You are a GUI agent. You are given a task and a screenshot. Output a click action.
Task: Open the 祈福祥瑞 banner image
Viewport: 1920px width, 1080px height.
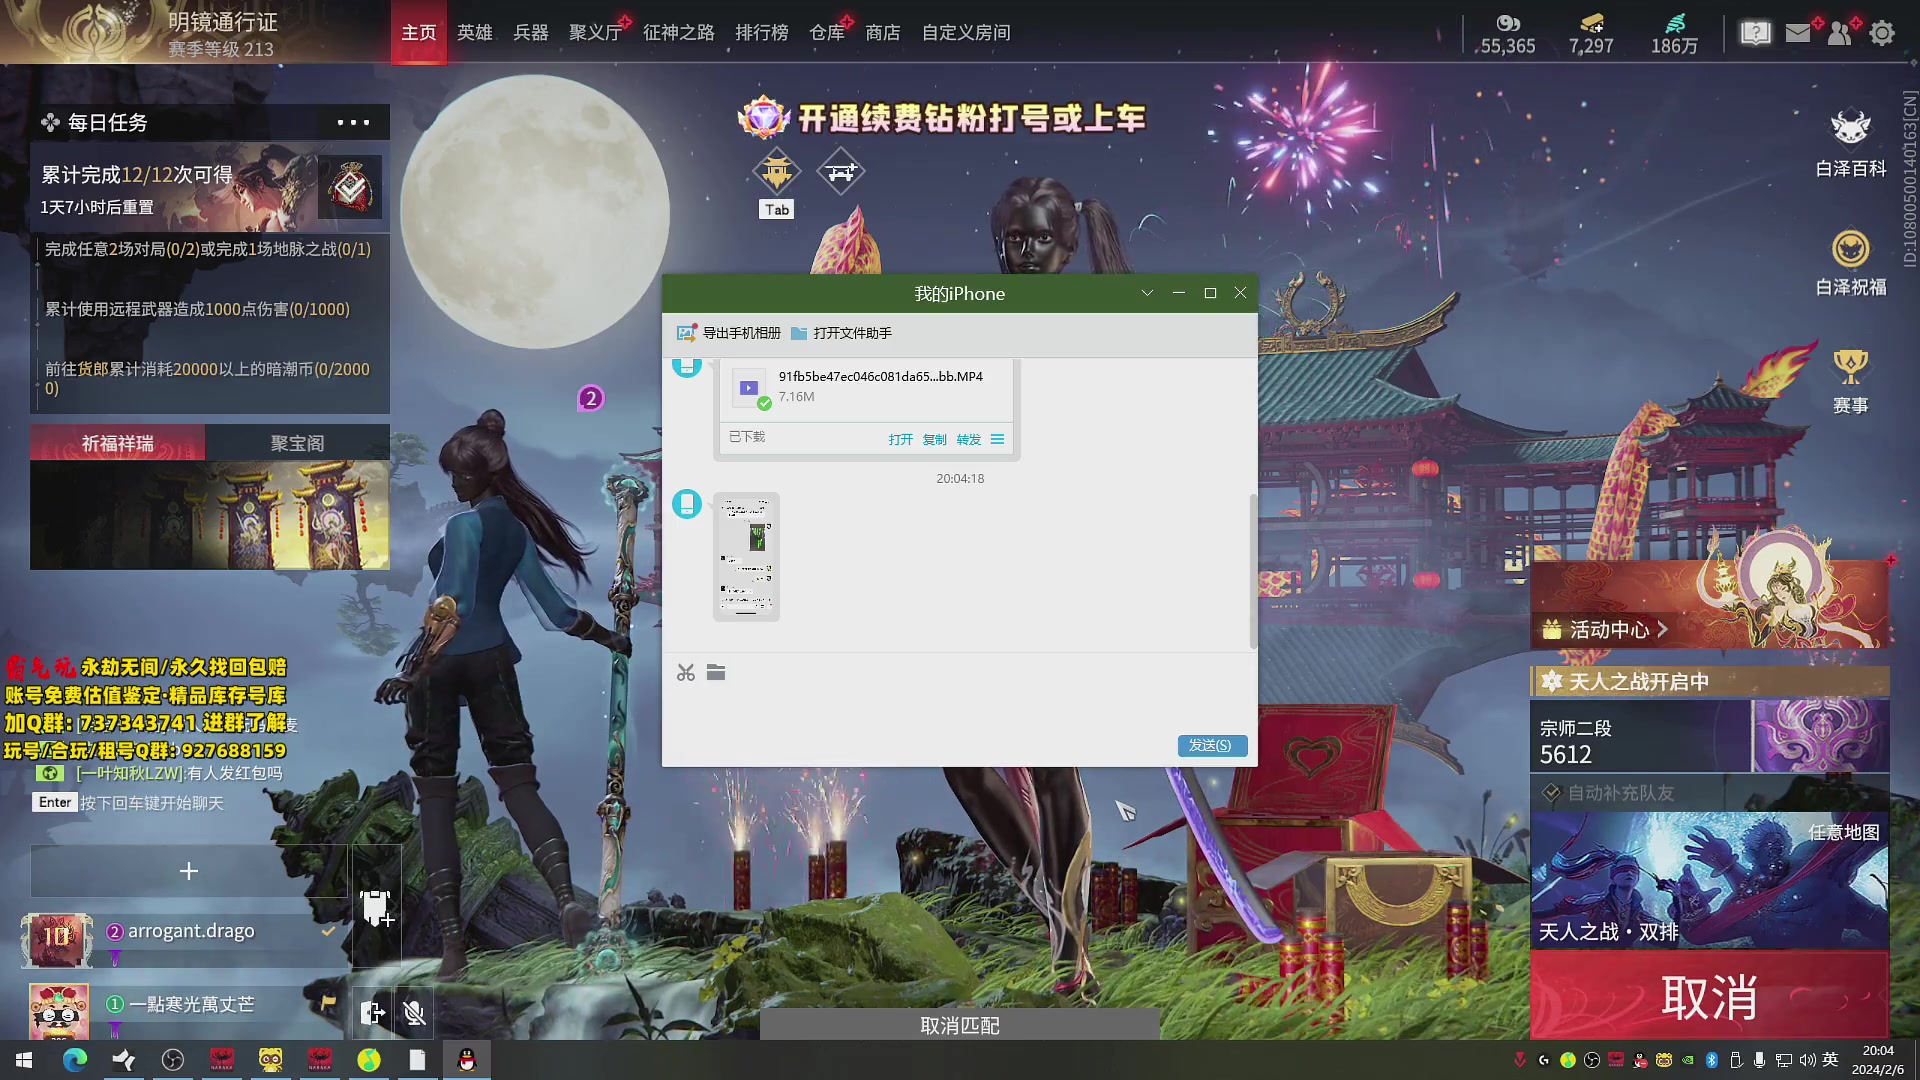coord(210,515)
